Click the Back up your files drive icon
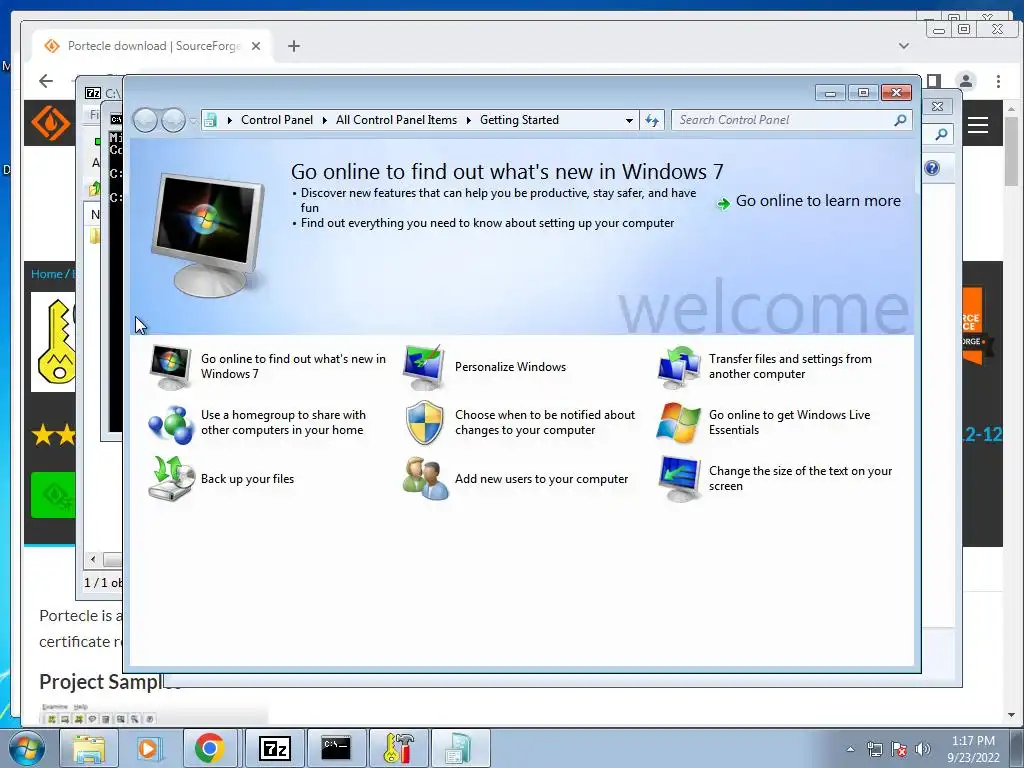1024x768 pixels. (x=171, y=479)
